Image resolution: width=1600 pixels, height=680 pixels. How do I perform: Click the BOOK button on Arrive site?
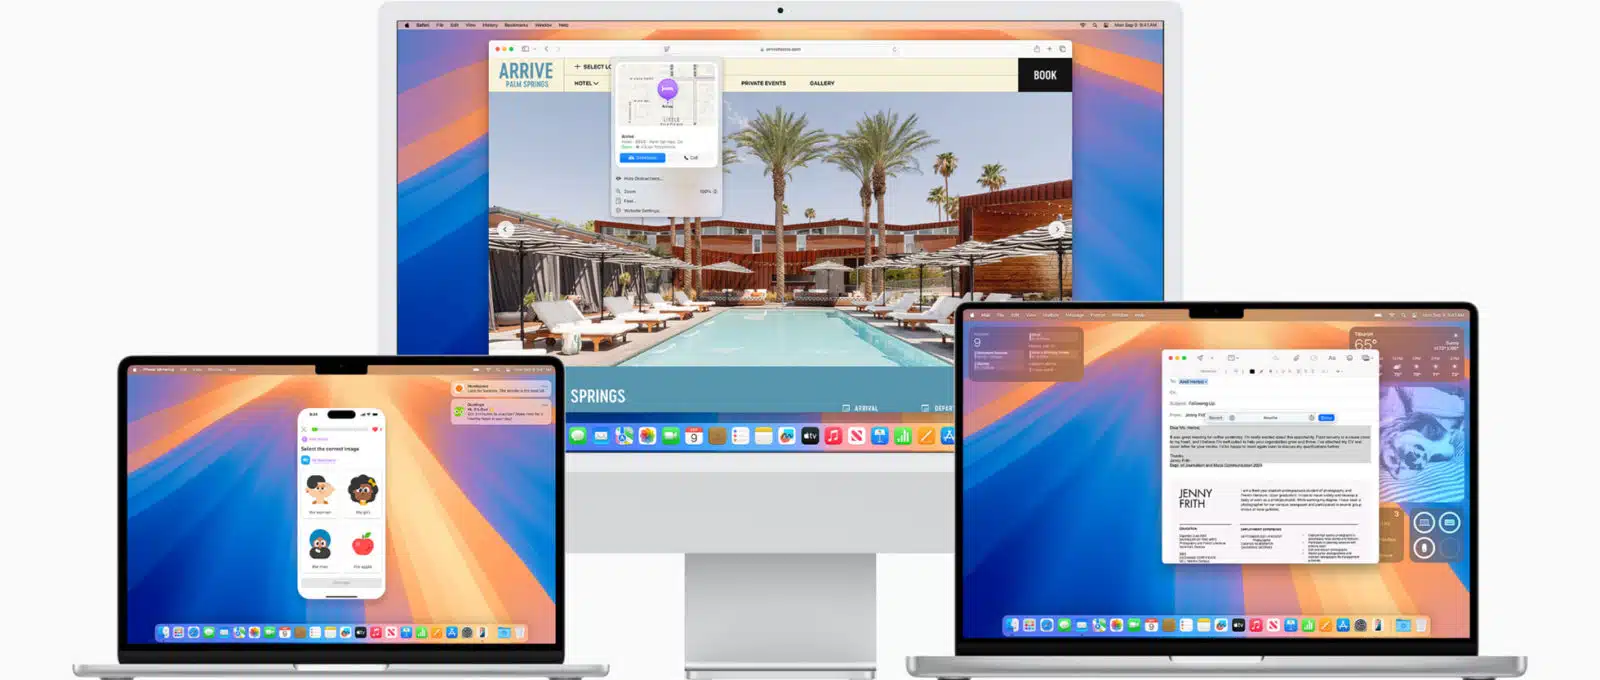pyautogui.click(x=1045, y=75)
